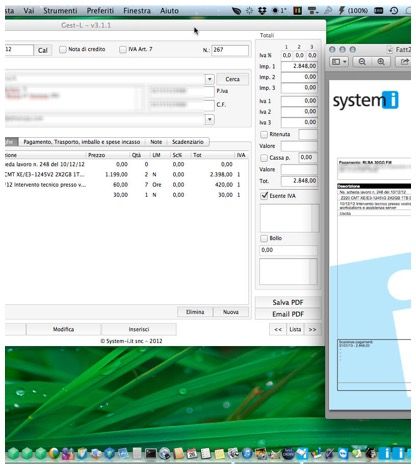Click the Sc% column header
The width and height of the screenshot is (416, 469).
click(180, 155)
